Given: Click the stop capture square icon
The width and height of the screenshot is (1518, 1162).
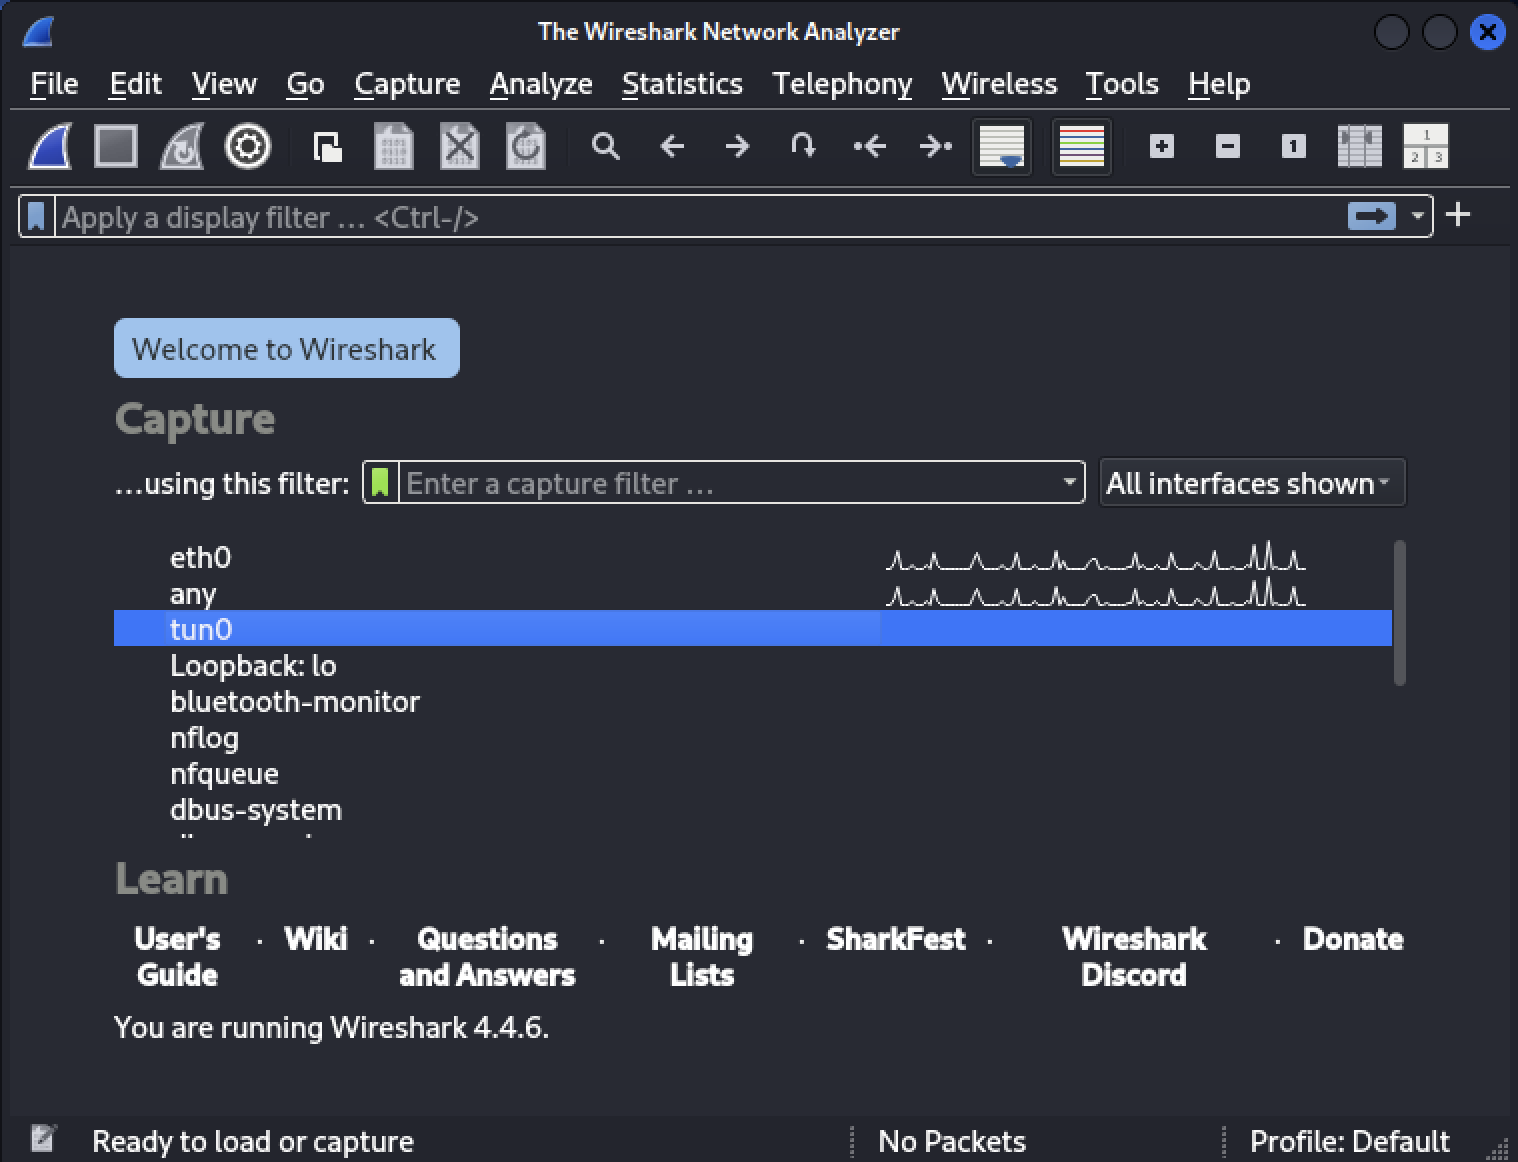Looking at the screenshot, I should (116, 147).
